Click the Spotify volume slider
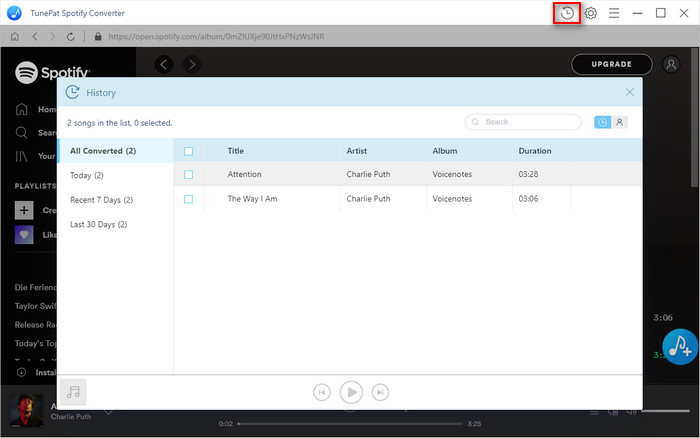The image size is (700, 438). pyautogui.click(x=666, y=411)
